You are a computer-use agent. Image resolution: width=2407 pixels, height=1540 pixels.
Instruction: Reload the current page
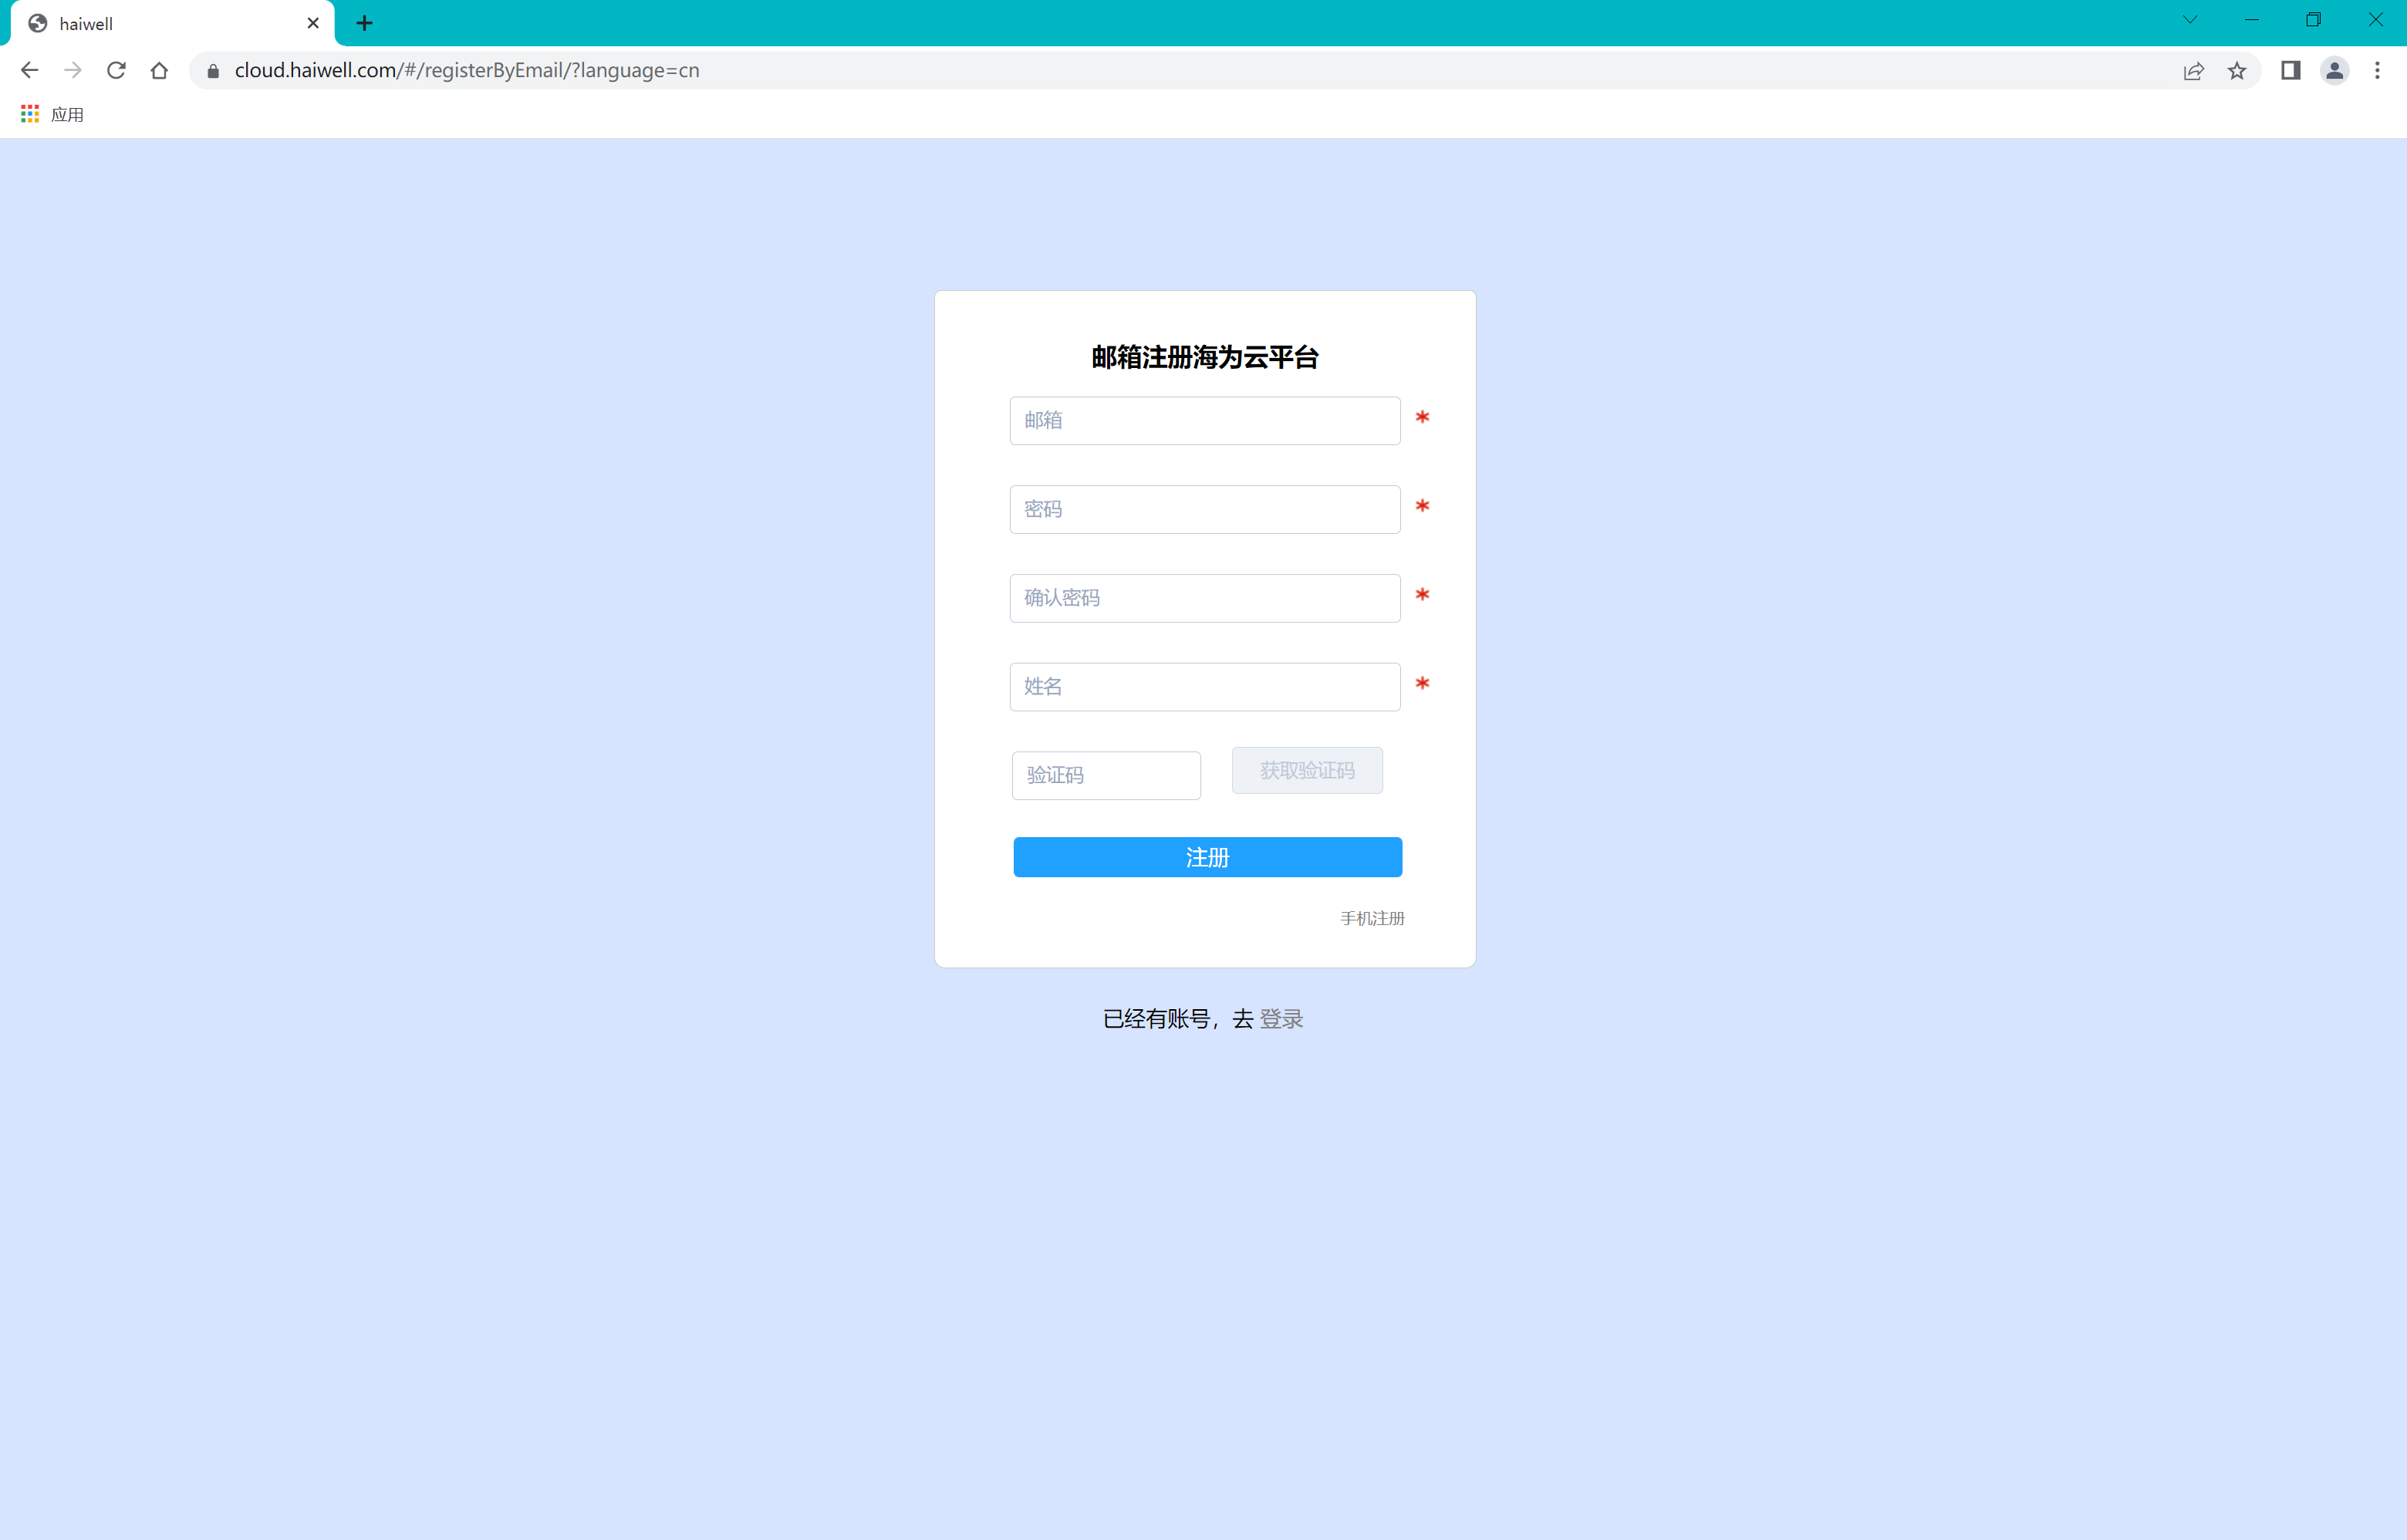116,70
